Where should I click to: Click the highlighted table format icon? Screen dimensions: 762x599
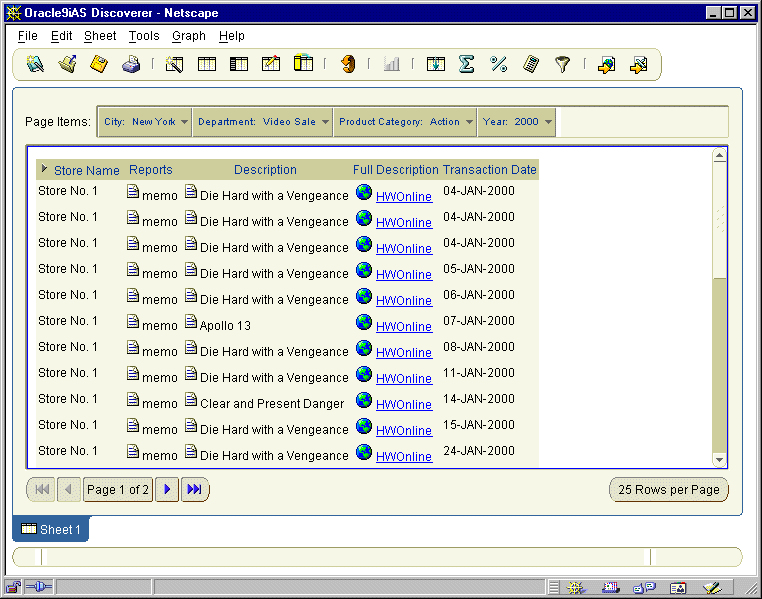tap(303, 63)
